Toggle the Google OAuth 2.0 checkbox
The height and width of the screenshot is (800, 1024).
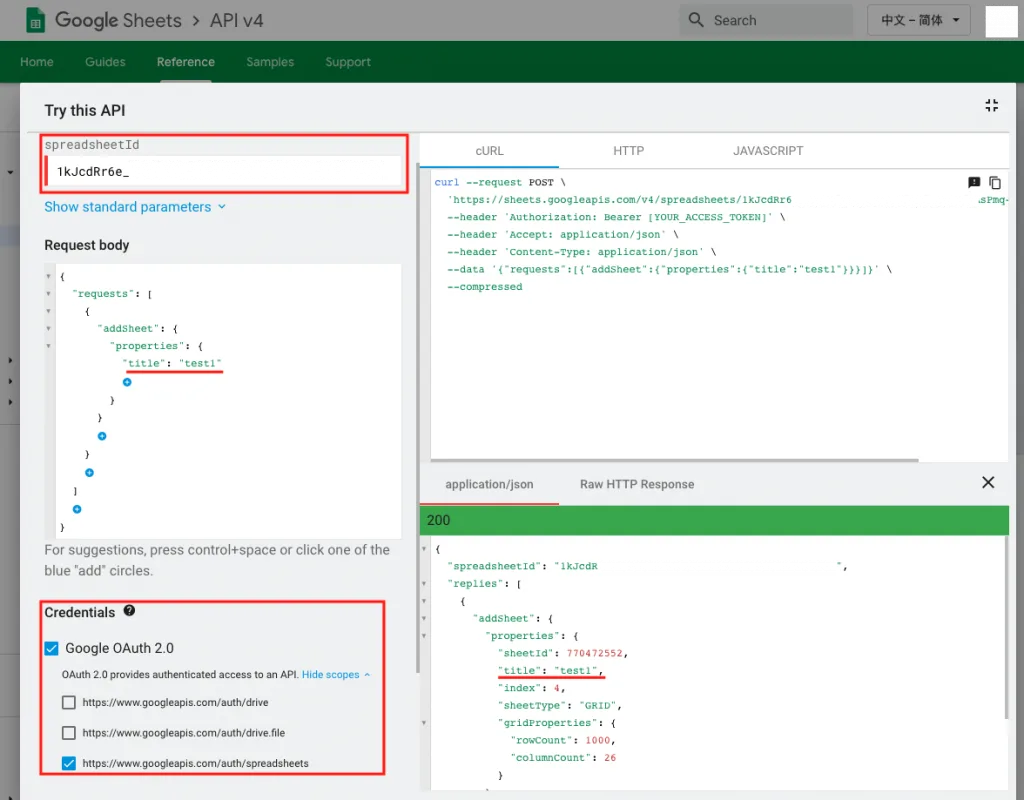point(51,648)
